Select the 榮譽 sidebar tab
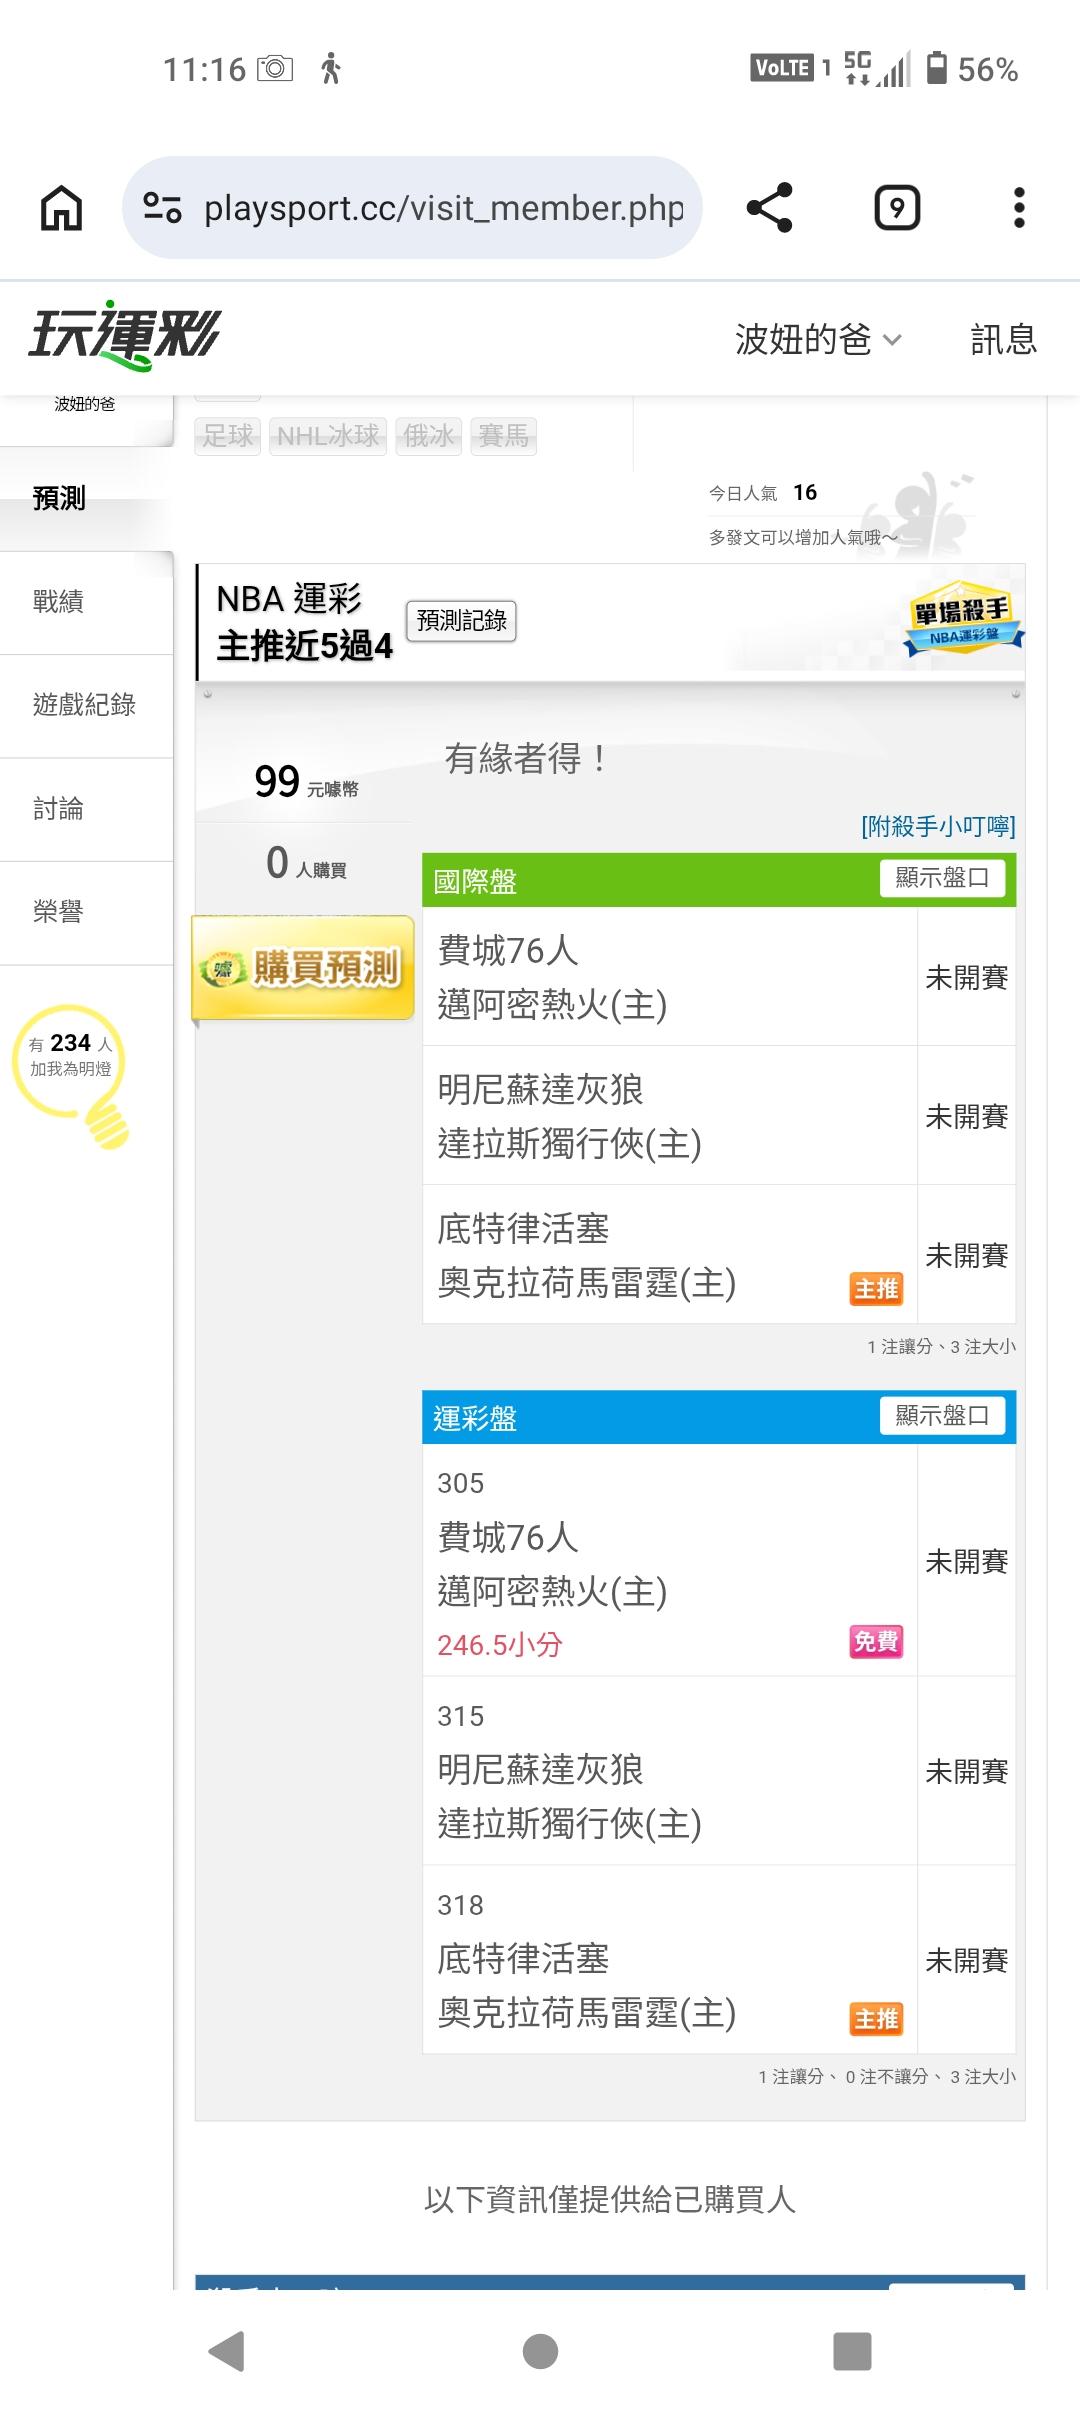 point(58,912)
